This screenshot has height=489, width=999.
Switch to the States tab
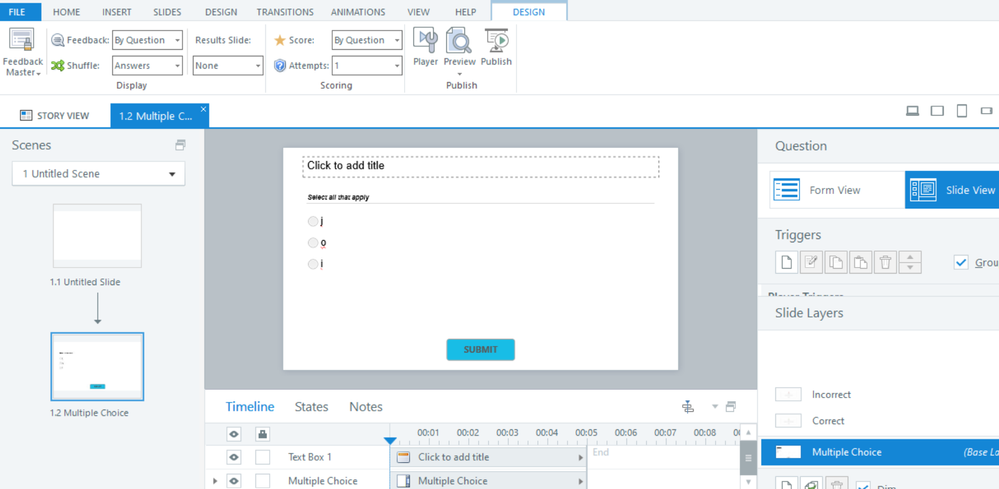[x=312, y=407]
